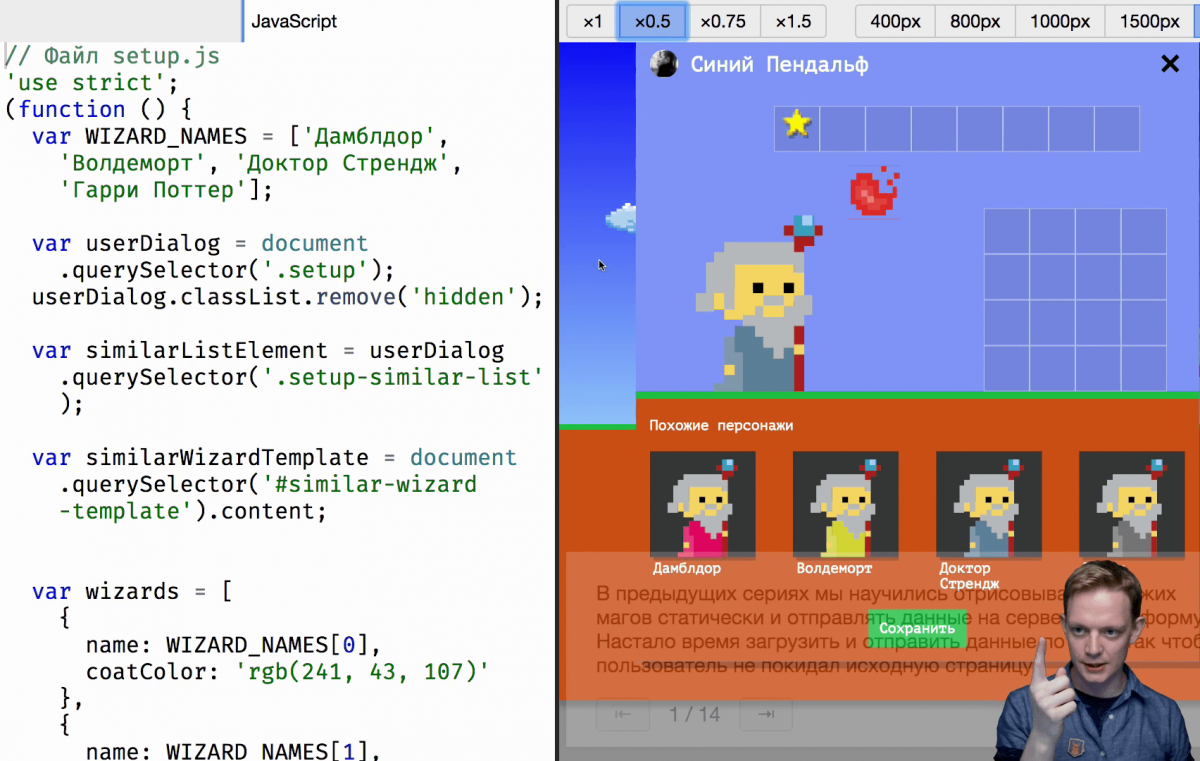1200x761 pixels.
Task: Click the classList.remove('hidden') code line
Action: point(287,297)
